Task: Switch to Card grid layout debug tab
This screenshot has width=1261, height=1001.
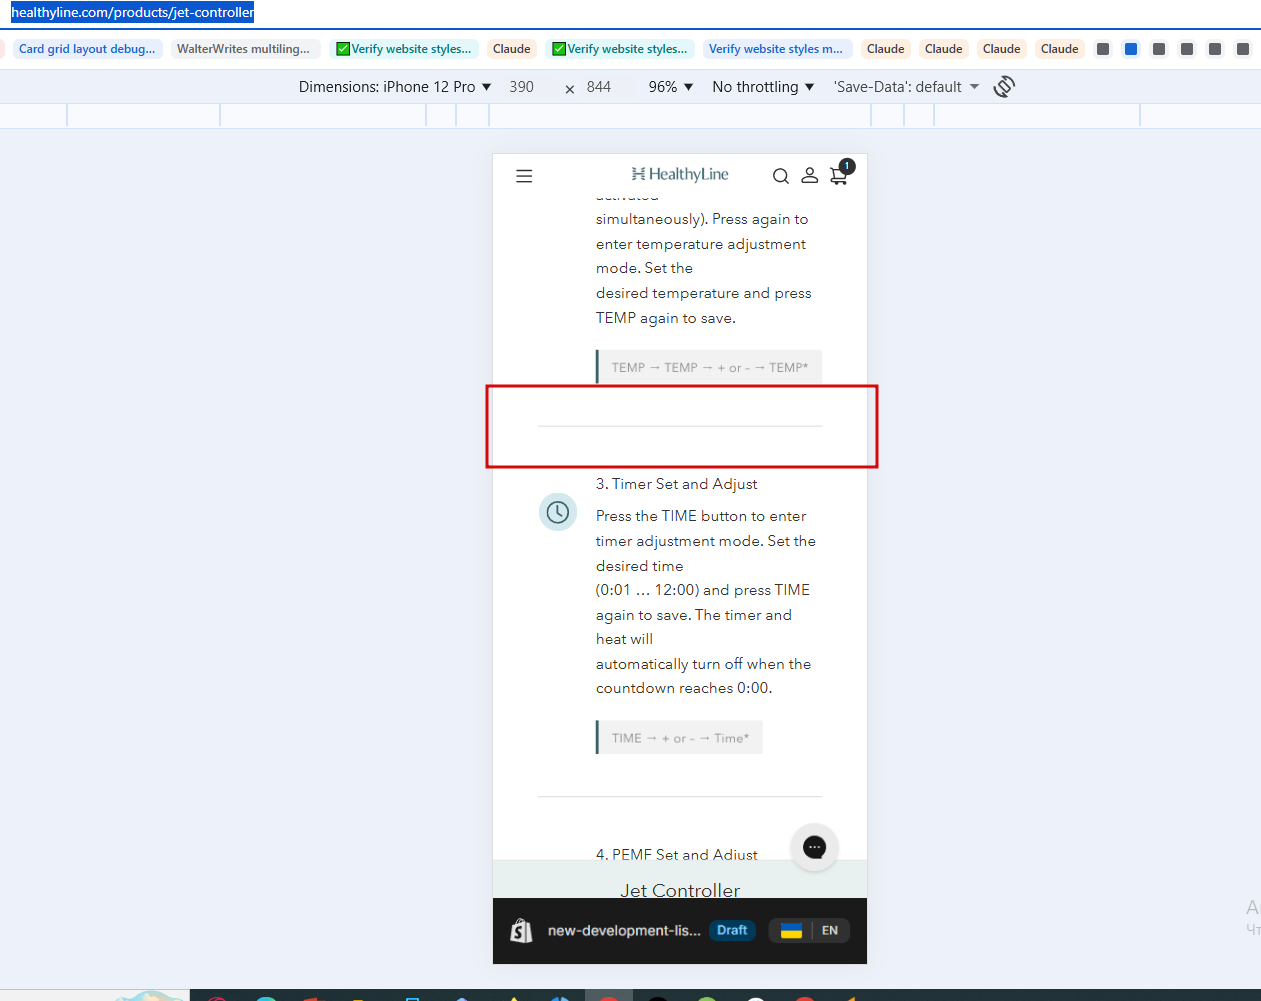Action: pyautogui.click(x=87, y=49)
